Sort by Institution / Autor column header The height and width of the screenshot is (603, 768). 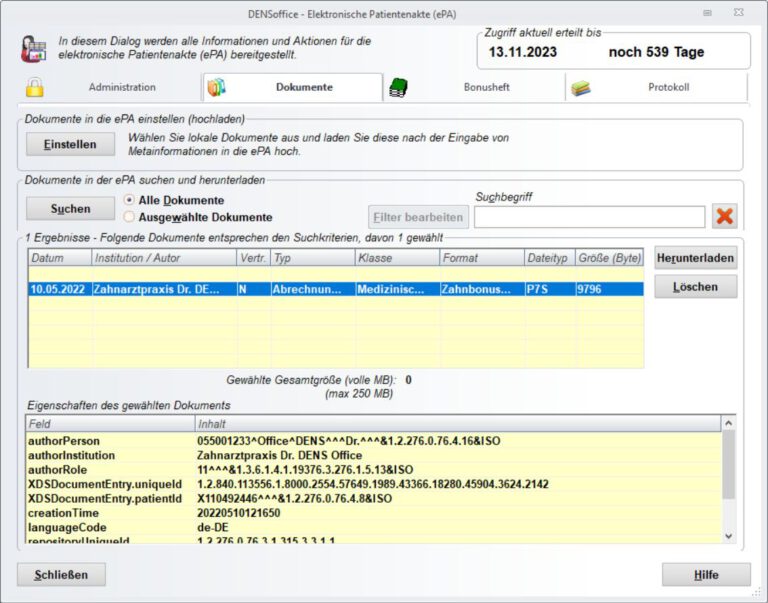pyautogui.click(x=164, y=258)
